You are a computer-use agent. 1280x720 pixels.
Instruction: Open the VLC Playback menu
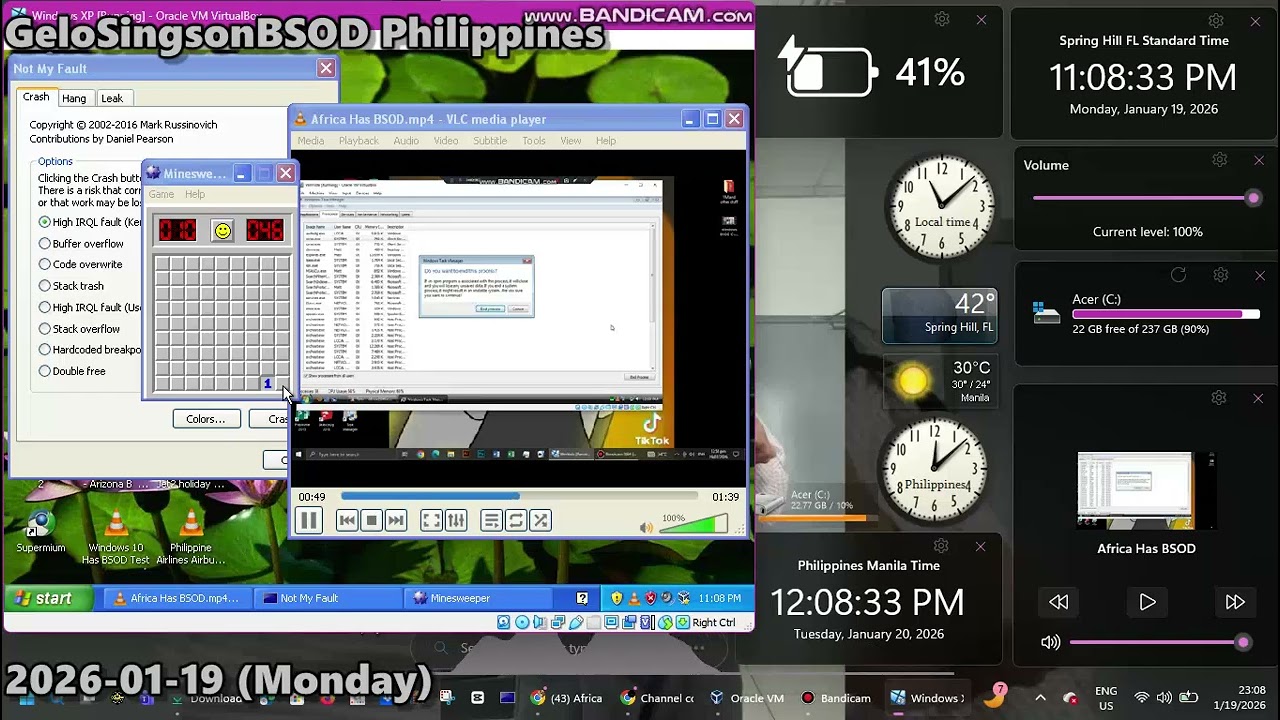pyautogui.click(x=358, y=141)
